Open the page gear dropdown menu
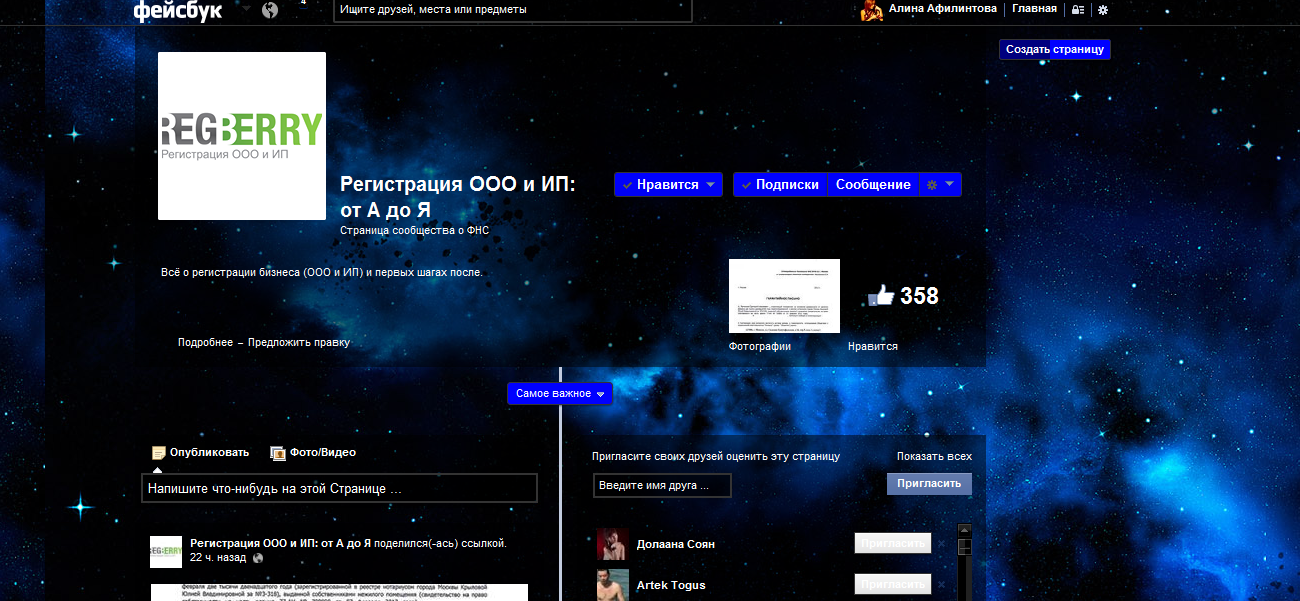Screen dimensions: 1300x601 (940, 185)
